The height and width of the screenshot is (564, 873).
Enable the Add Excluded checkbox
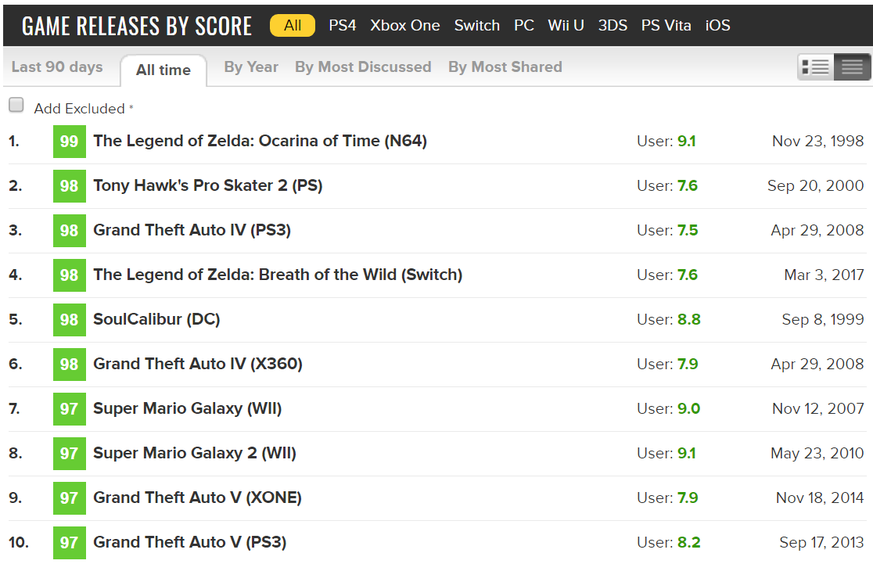tap(16, 106)
